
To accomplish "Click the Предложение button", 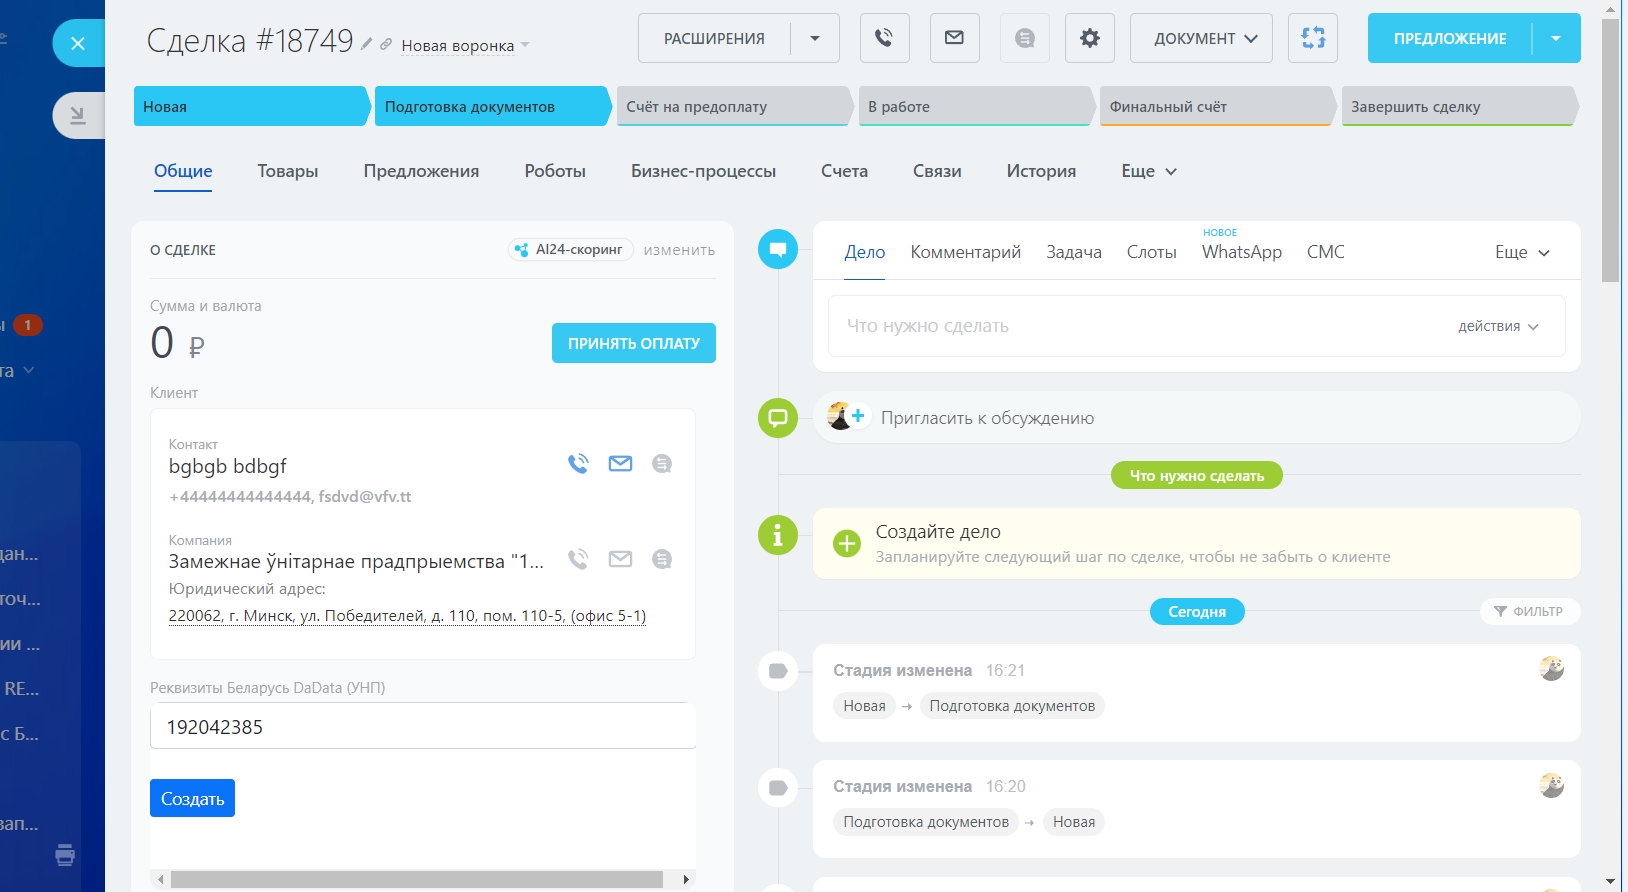I will (x=1450, y=38).
